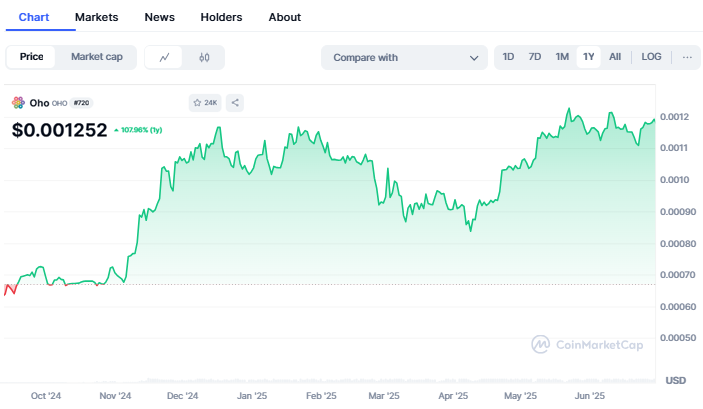Click the #720 rank badge

81,103
